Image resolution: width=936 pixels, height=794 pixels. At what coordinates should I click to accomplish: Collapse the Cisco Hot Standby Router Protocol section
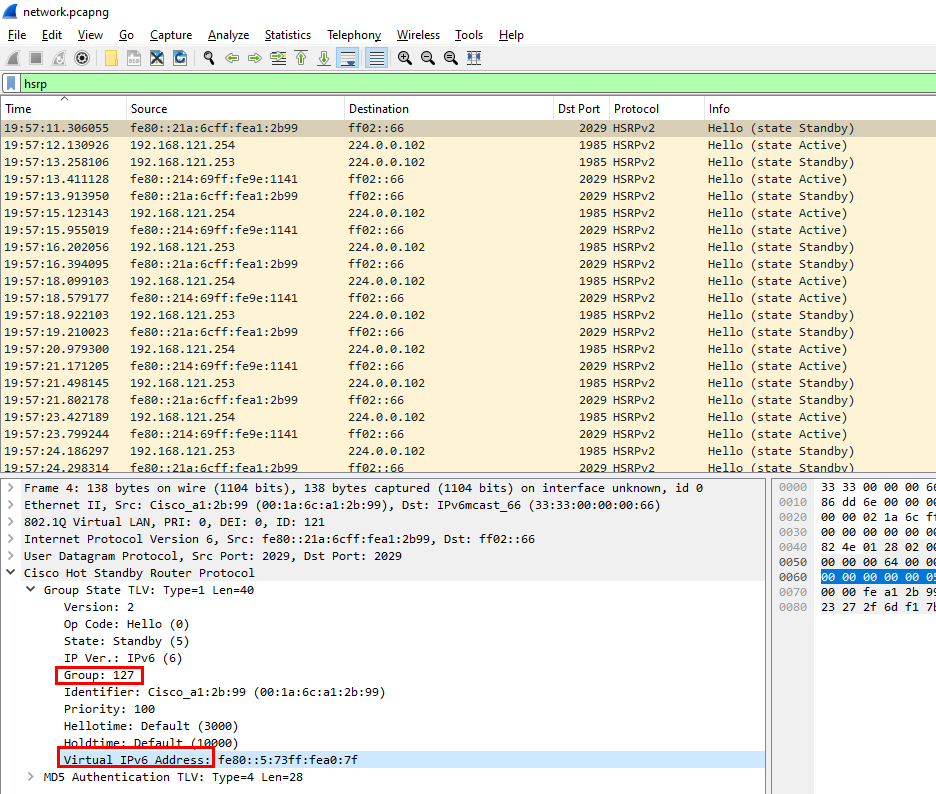[11, 573]
